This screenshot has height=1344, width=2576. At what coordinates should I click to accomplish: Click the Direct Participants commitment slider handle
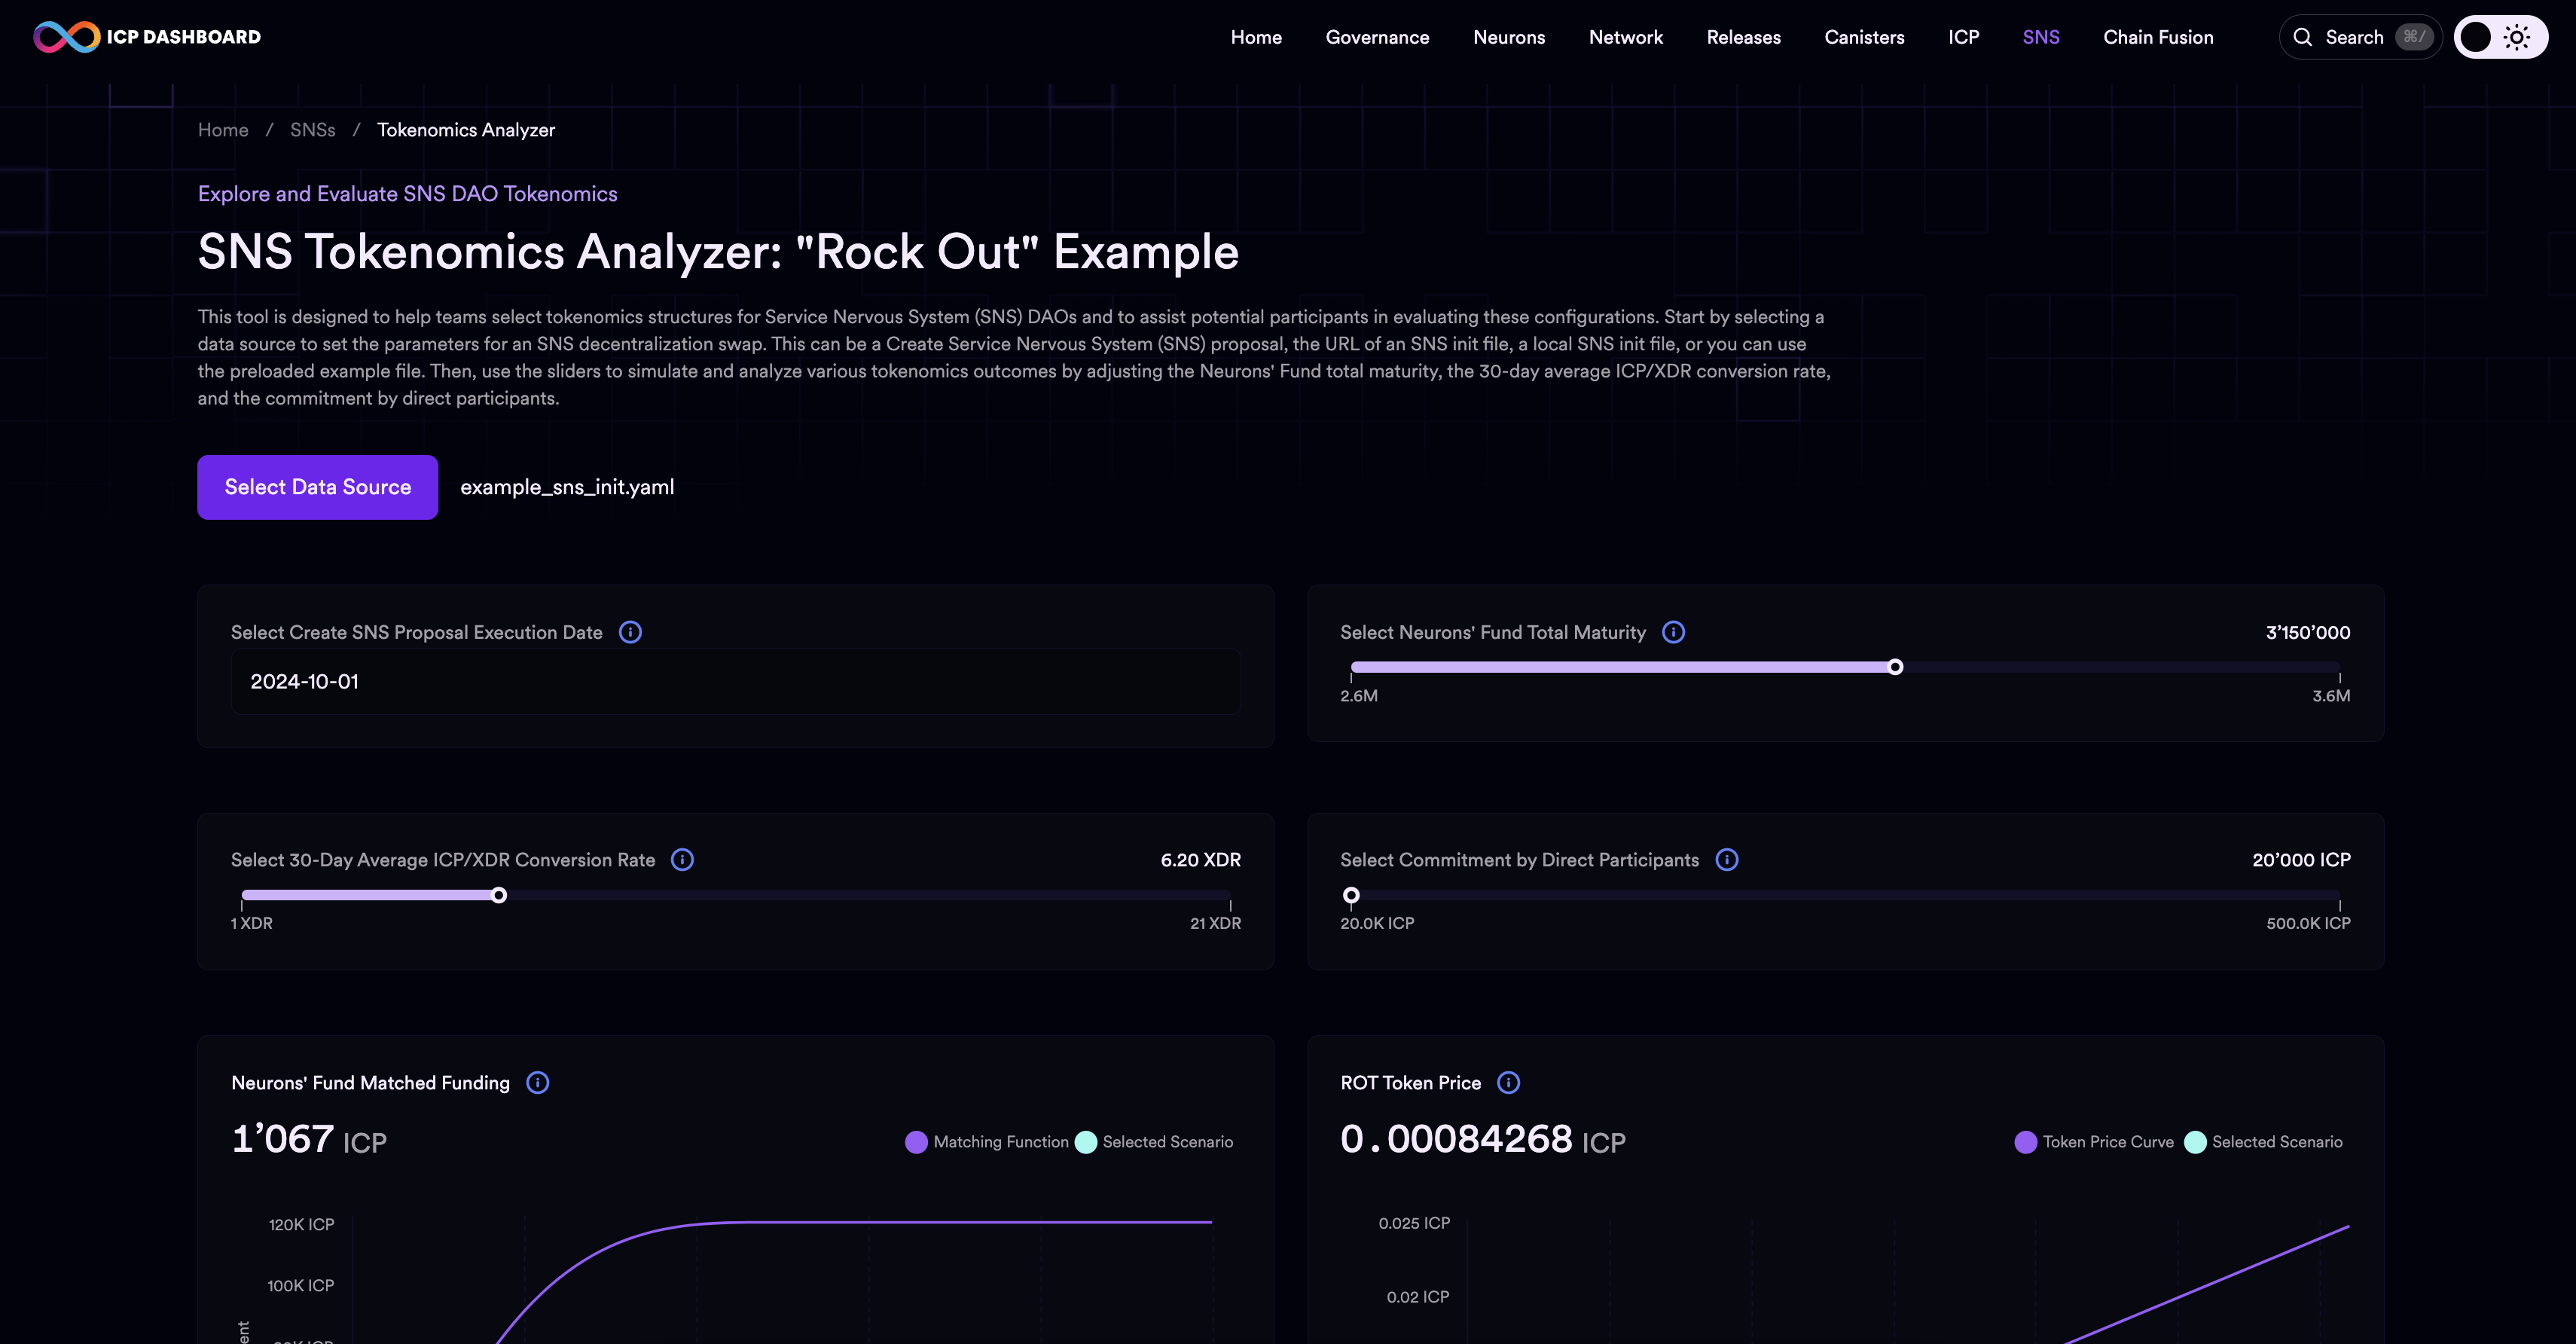1351,895
